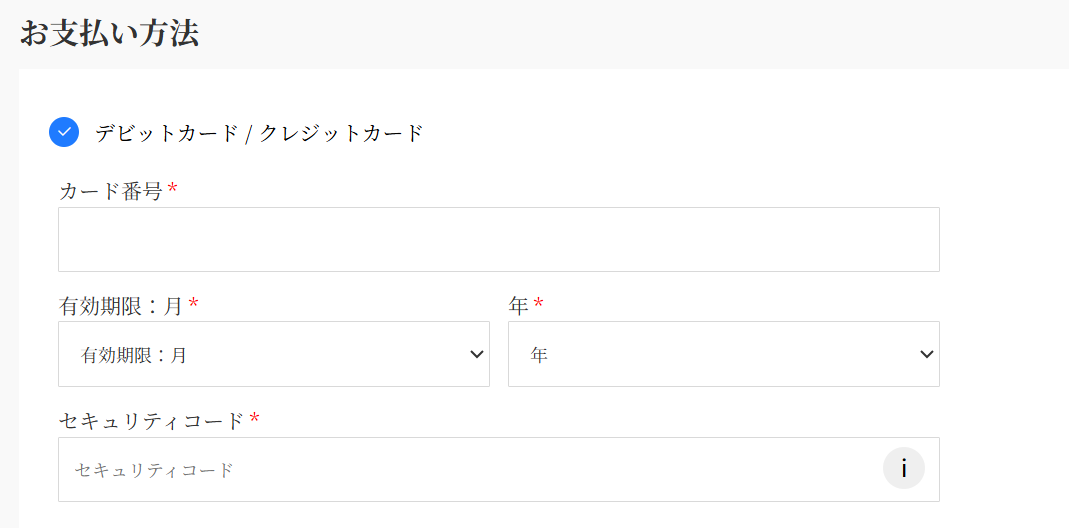Click the セキュリティコード placeholder text in field
The height and width of the screenshot is (528, 1069).
point(154,470)
